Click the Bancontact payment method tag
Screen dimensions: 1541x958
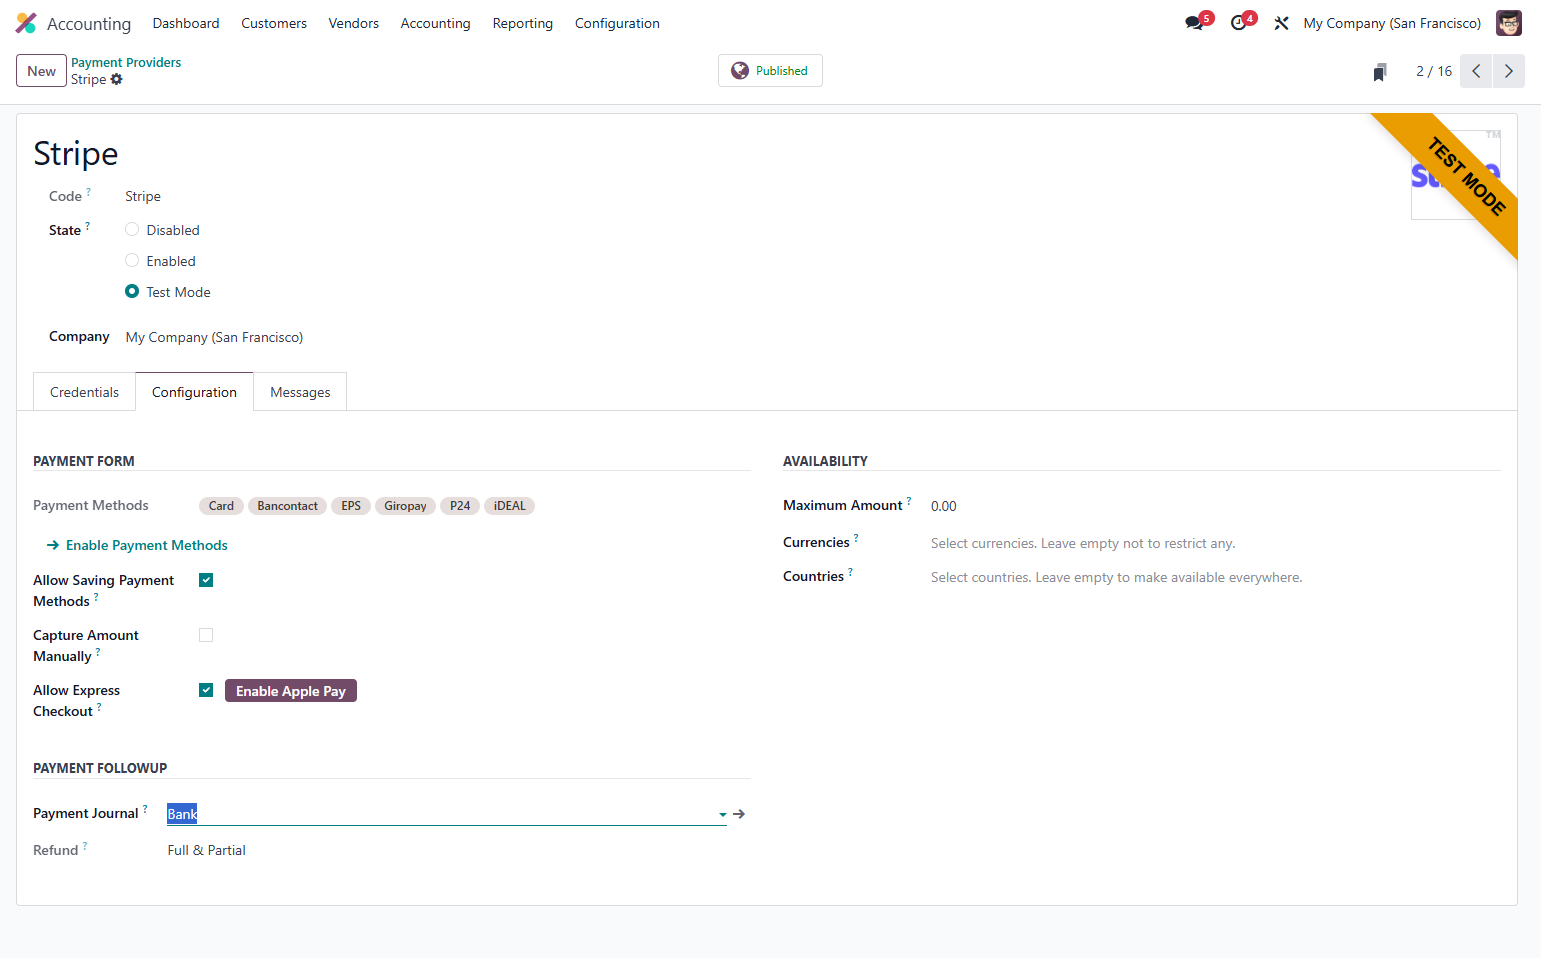(287, 506)
